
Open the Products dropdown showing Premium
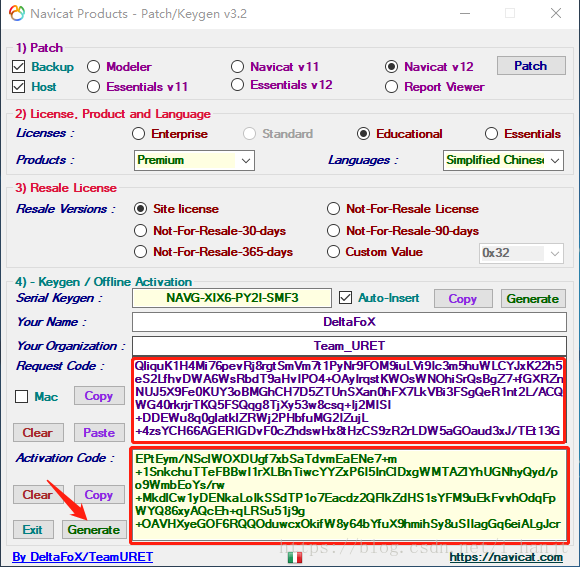click(x=194, y=160)
